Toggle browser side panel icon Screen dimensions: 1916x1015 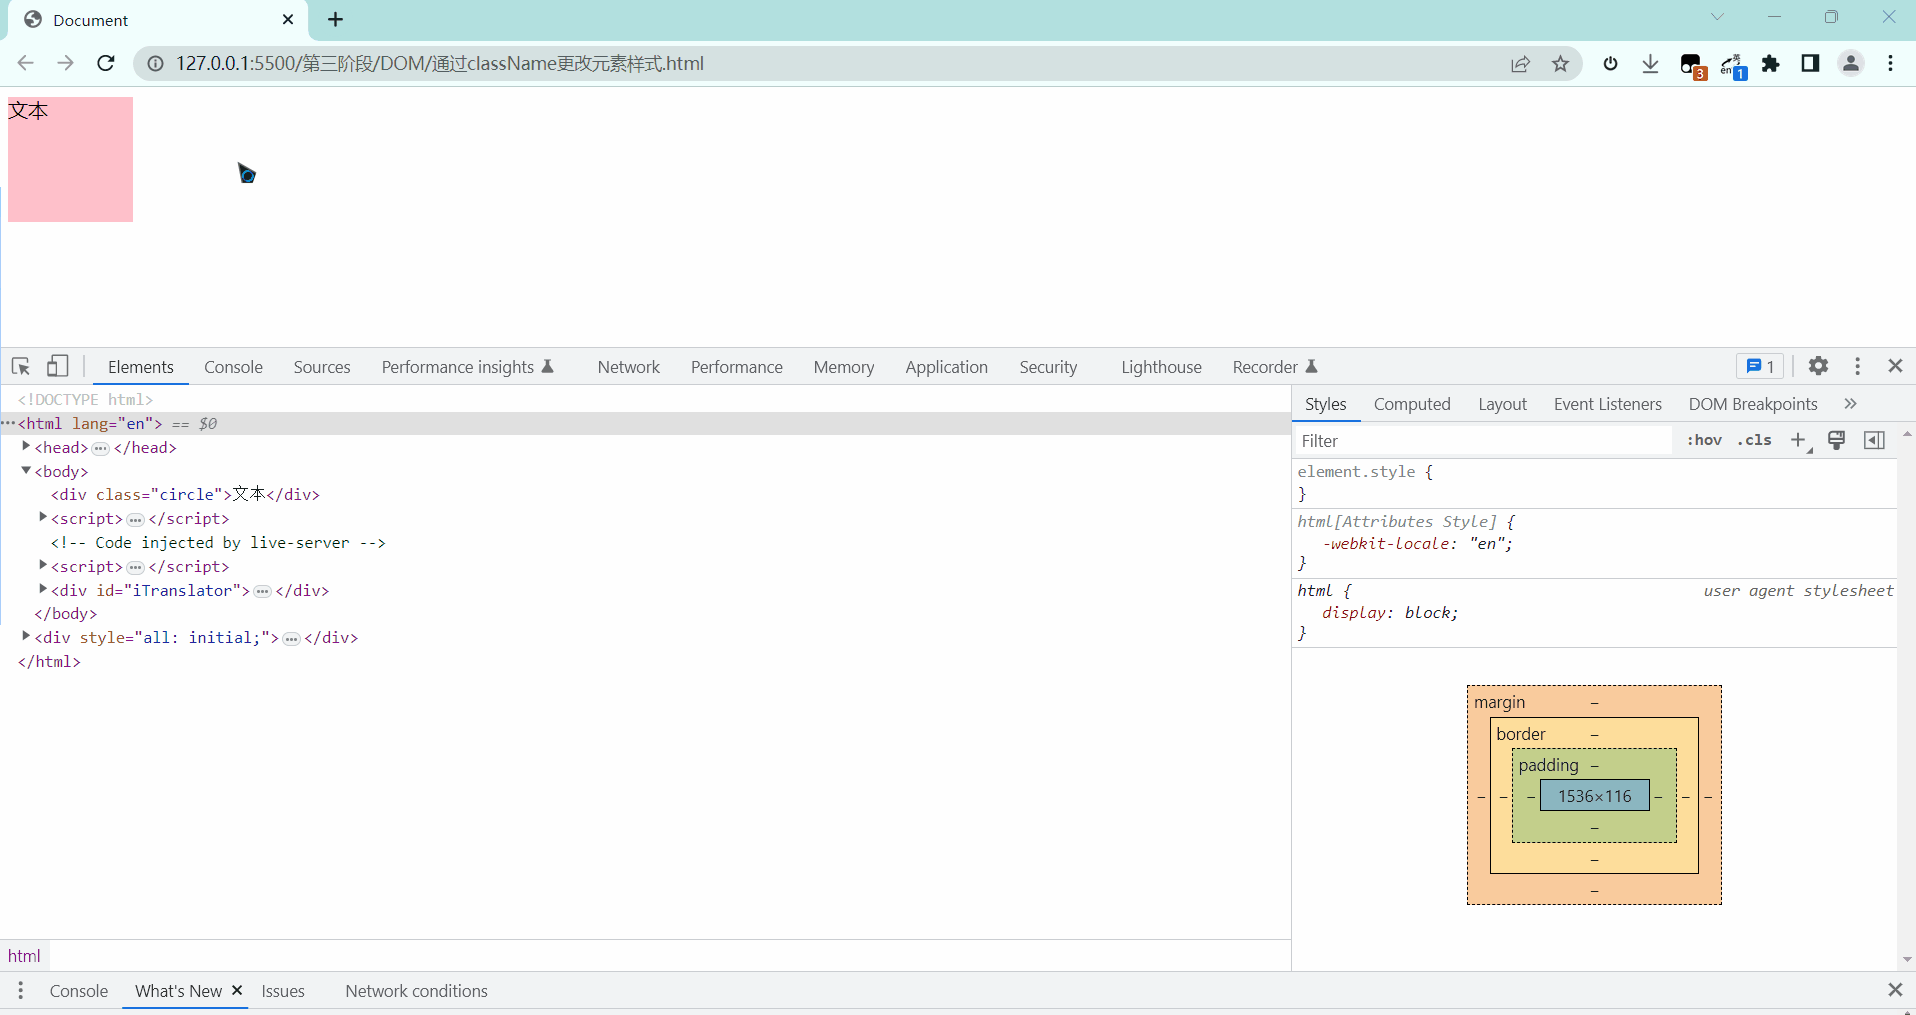(x=1810, y=64)
